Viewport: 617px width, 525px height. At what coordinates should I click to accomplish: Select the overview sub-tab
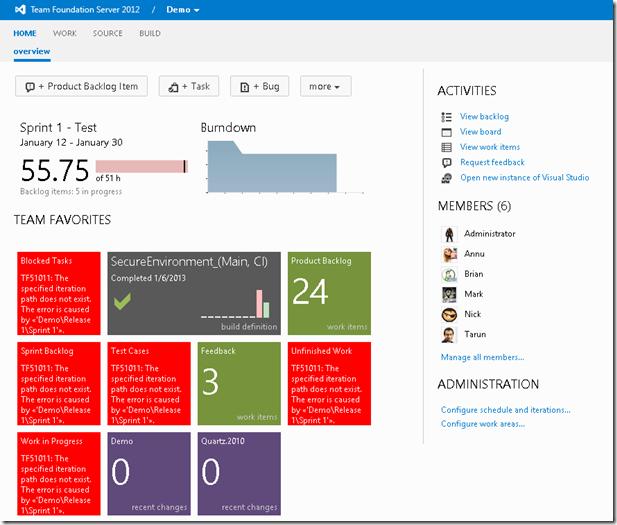pos(32,52)
